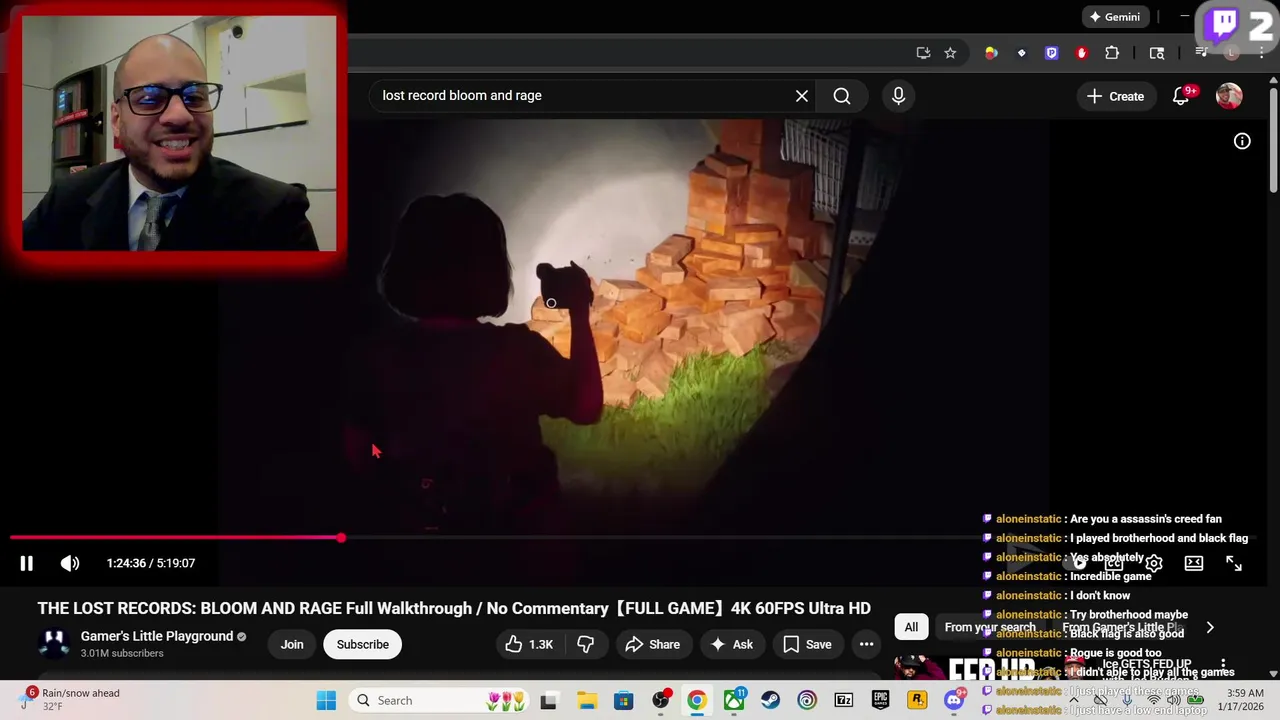
Task: Open Microsoft Store from taskbar
Action: pyautogui.click(x=623, y=700)
